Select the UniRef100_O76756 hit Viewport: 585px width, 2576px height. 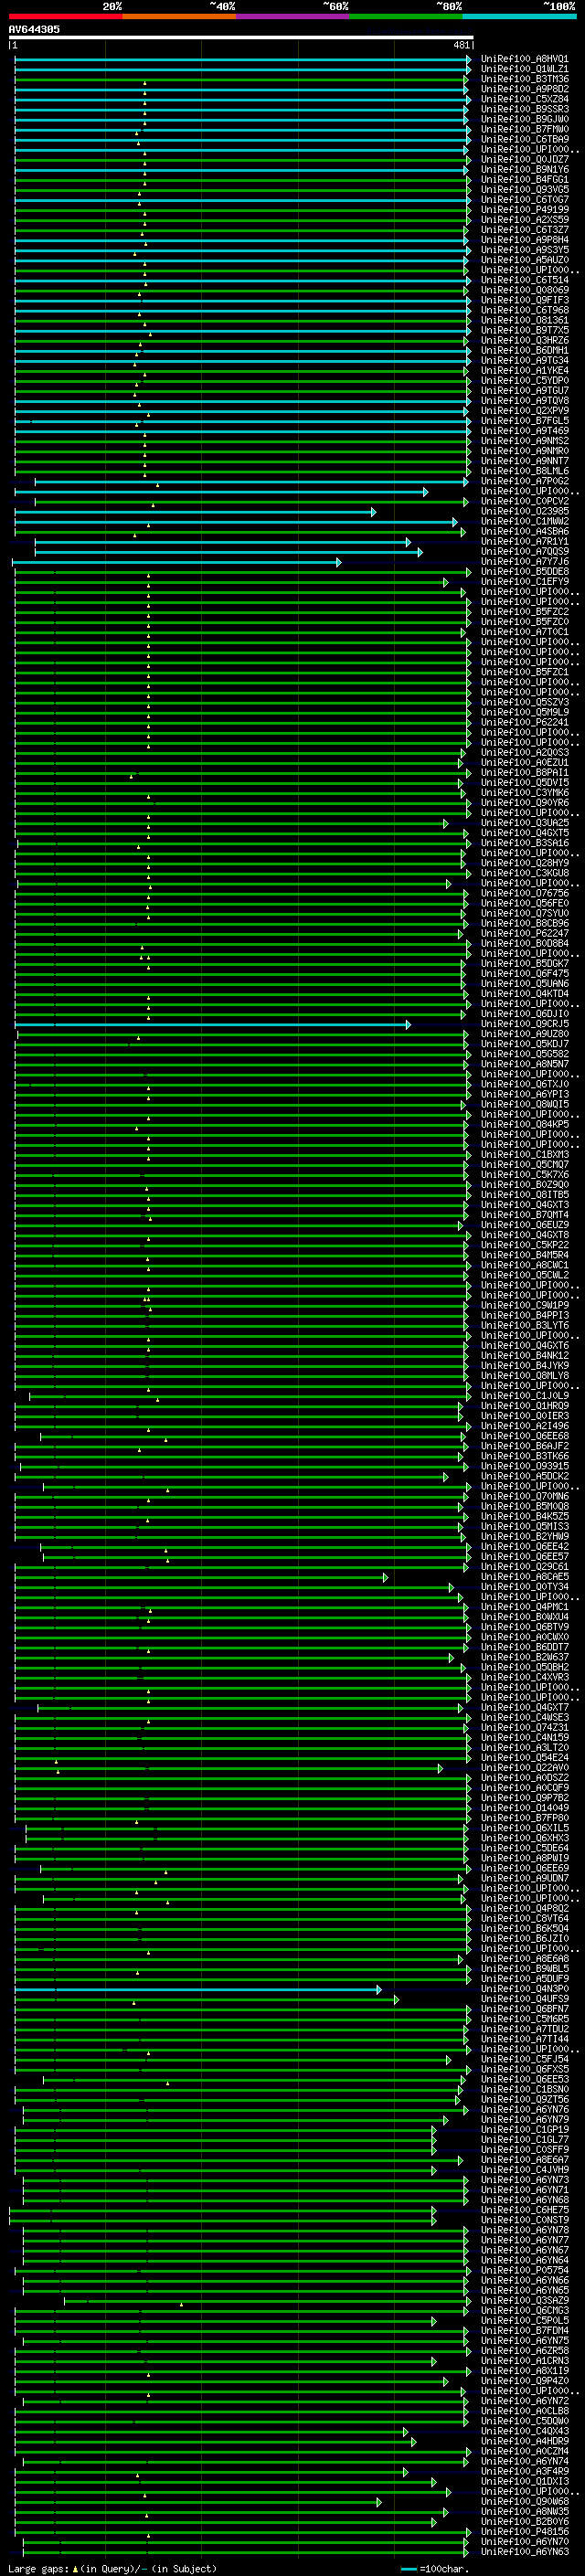coord(525,893)
